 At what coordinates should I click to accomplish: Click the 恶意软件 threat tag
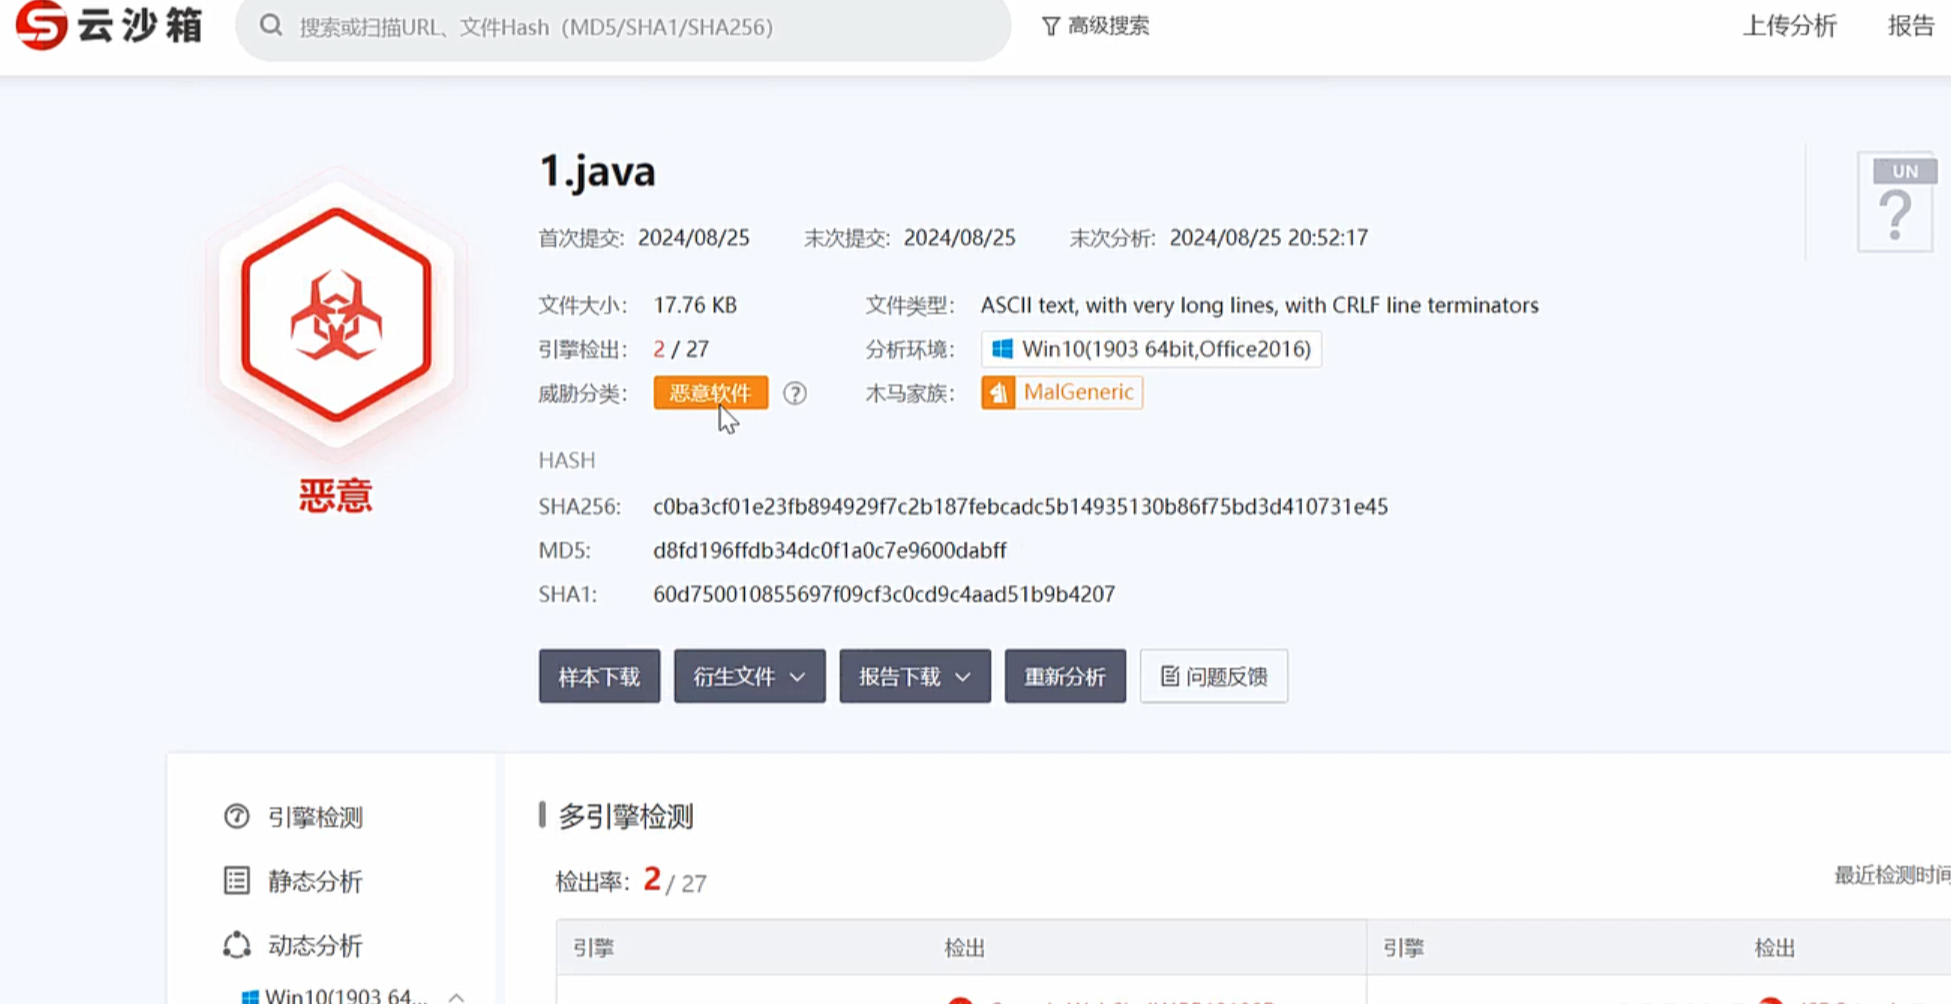[x=711, y=393]
